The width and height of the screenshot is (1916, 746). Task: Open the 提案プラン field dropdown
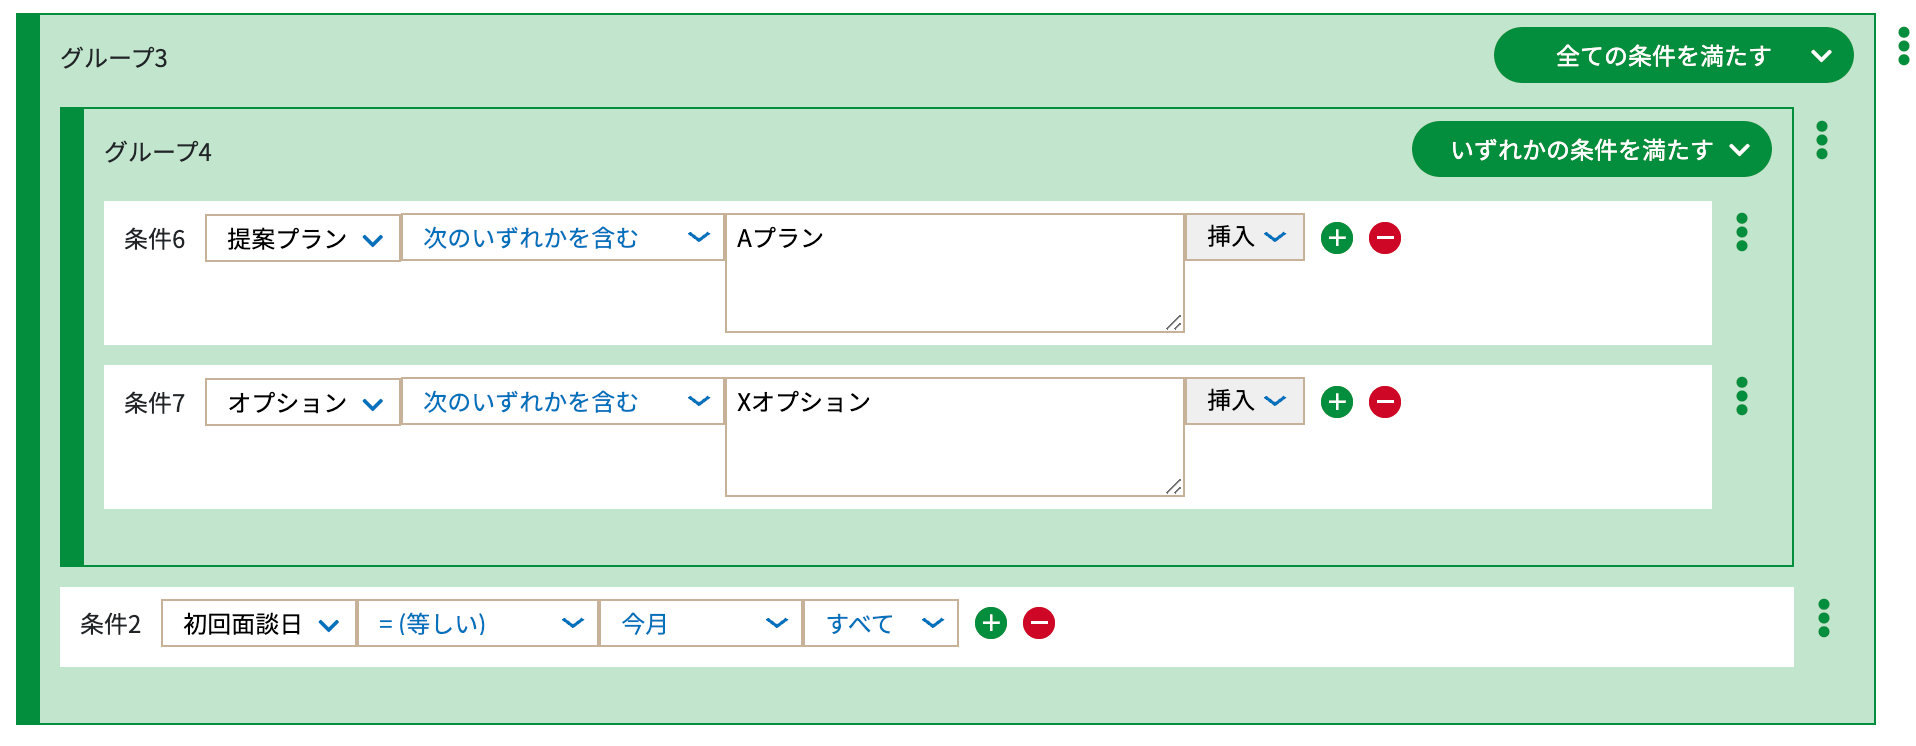coord(303,238)
